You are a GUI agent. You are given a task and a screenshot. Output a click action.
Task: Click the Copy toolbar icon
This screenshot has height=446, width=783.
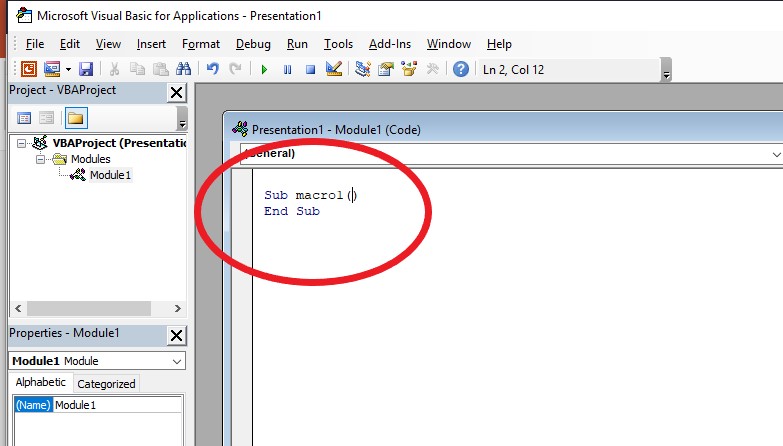[137, 69]
